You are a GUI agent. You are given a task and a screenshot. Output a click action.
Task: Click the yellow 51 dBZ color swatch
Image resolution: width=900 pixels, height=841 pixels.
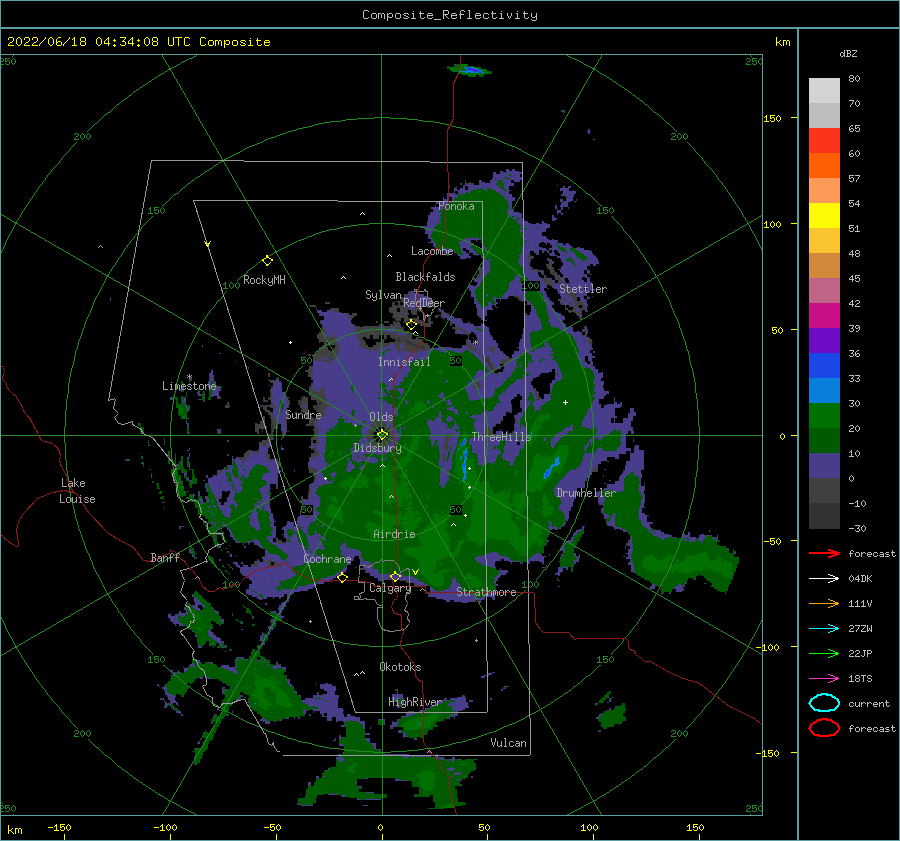pyautogui.click(x=824, y=215)
